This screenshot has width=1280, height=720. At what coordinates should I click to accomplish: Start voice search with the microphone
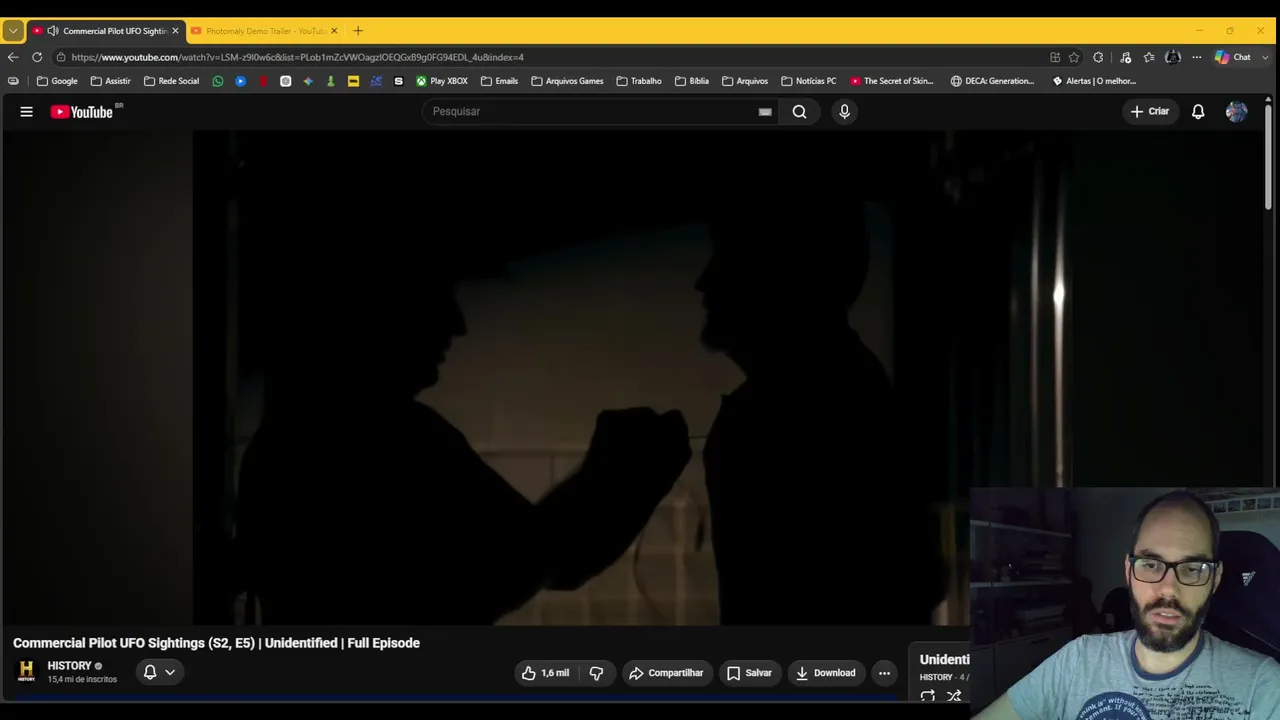pyautogui.click(x=844, y=112)
